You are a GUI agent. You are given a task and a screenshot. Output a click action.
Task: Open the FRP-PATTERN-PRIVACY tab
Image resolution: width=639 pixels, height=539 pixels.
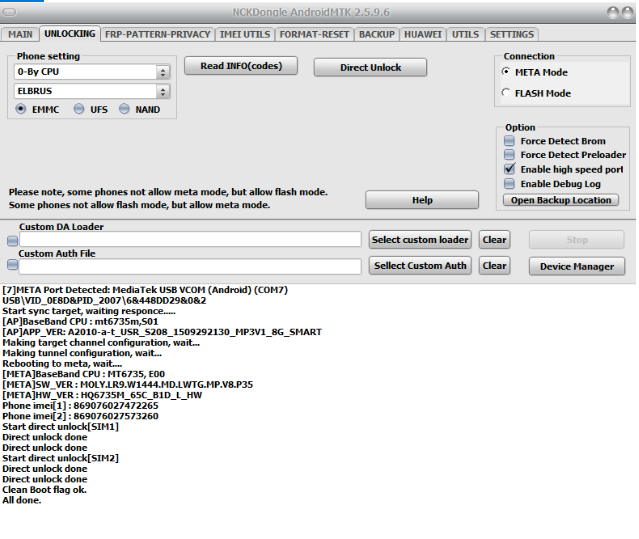[158, 34]
